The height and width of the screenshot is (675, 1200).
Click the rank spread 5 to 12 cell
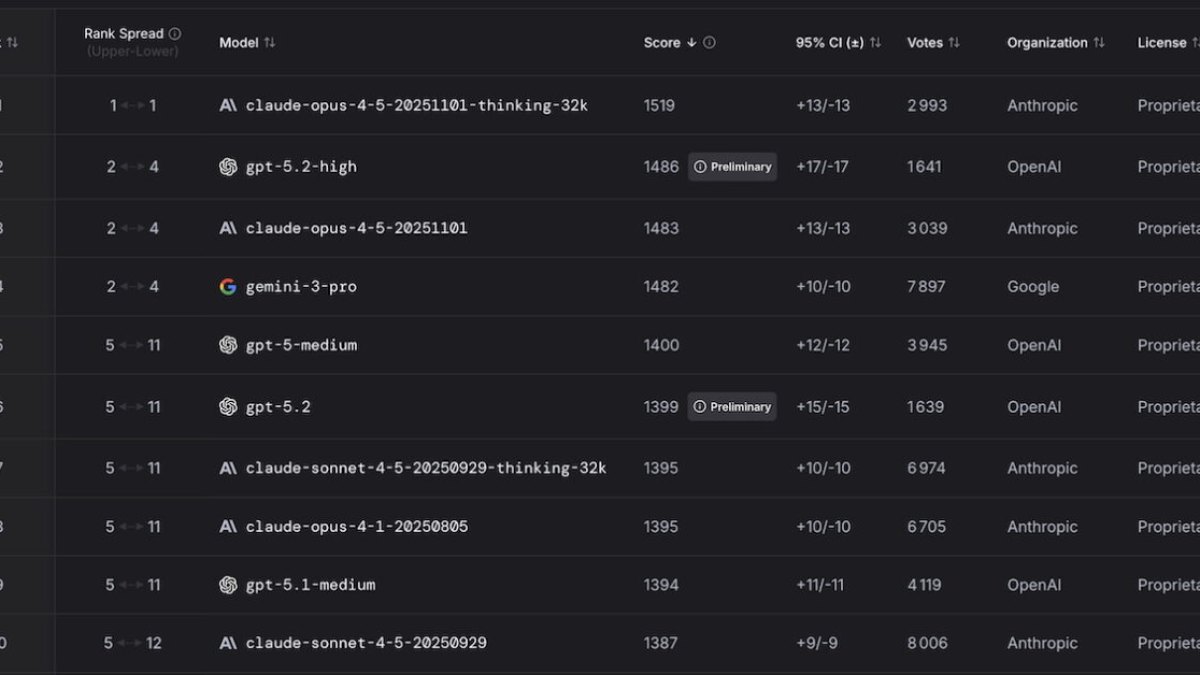click(x=132, y=643)
